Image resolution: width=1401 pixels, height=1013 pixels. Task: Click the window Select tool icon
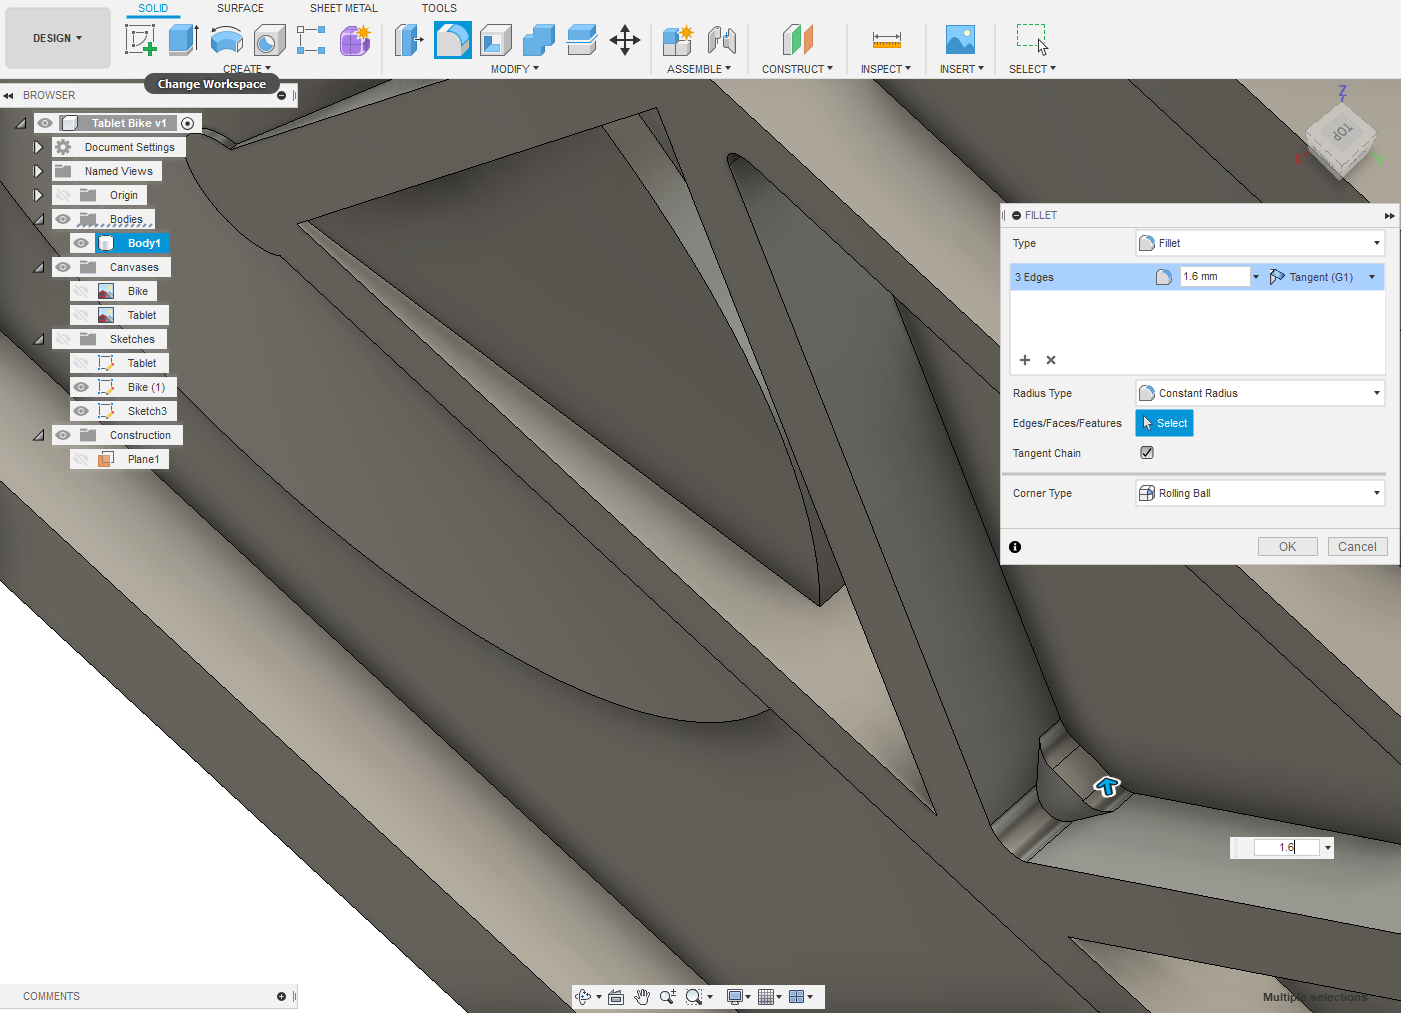(1032, 40)
